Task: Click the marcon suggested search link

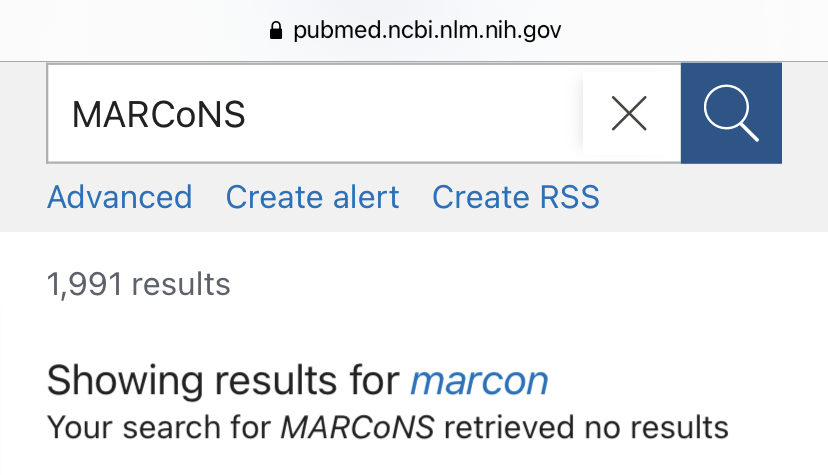Action: point(479,380)
